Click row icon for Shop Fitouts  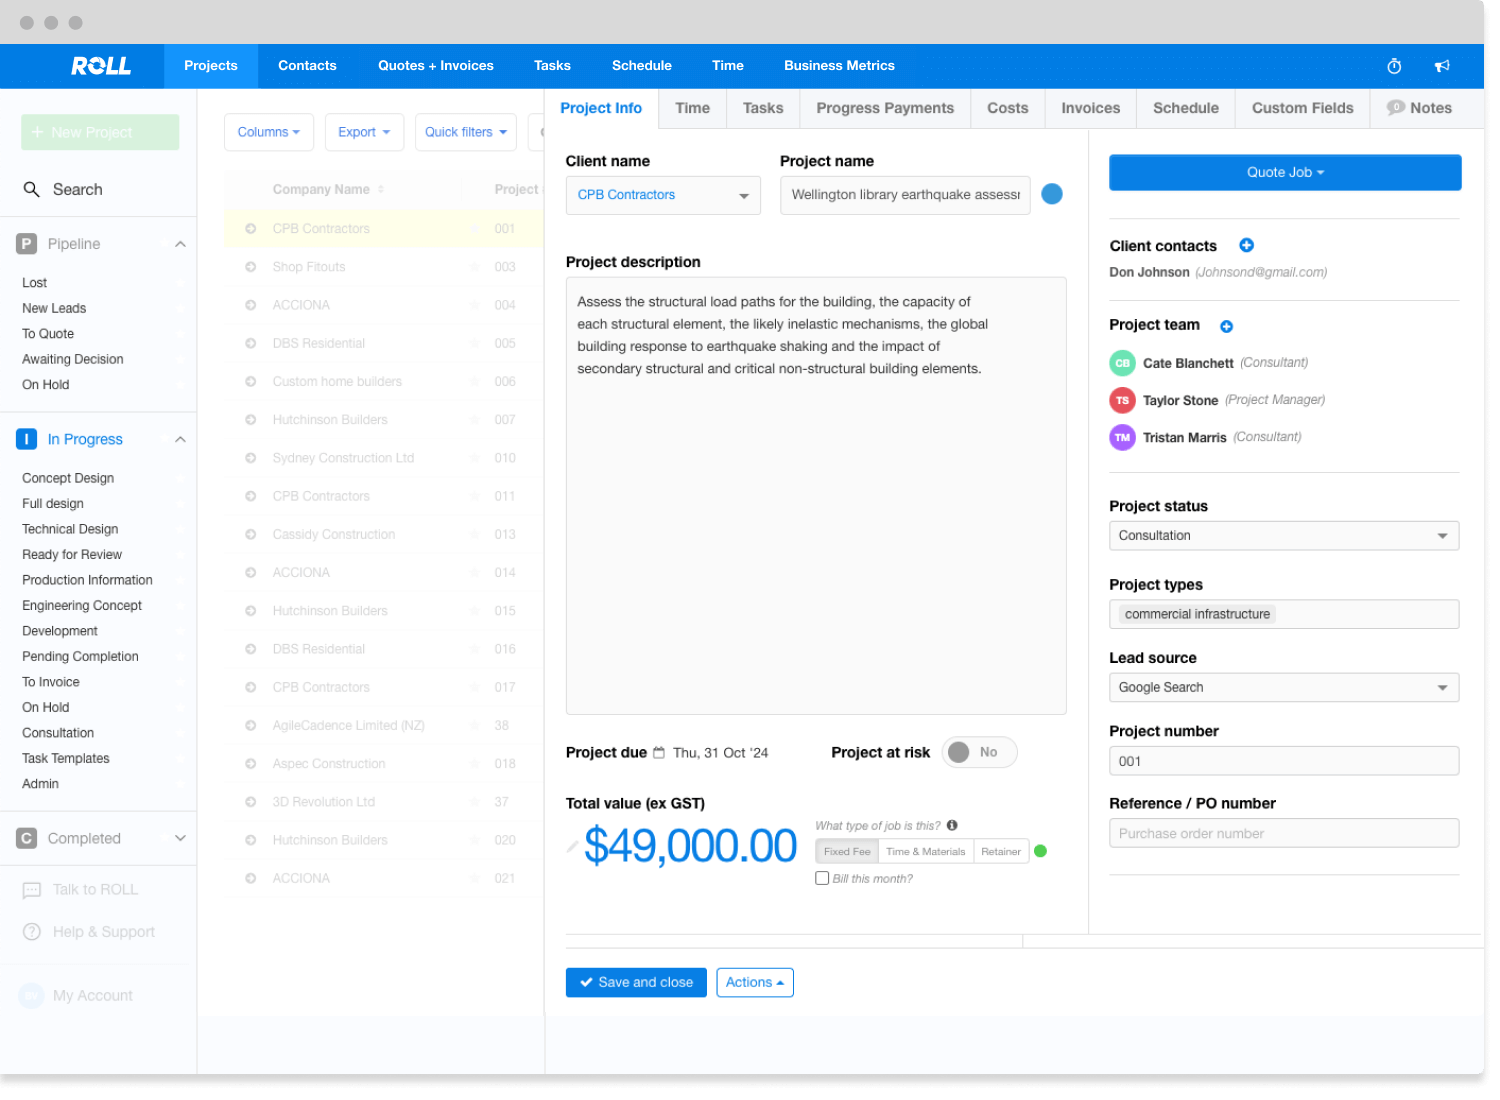[x=251, y=267]
